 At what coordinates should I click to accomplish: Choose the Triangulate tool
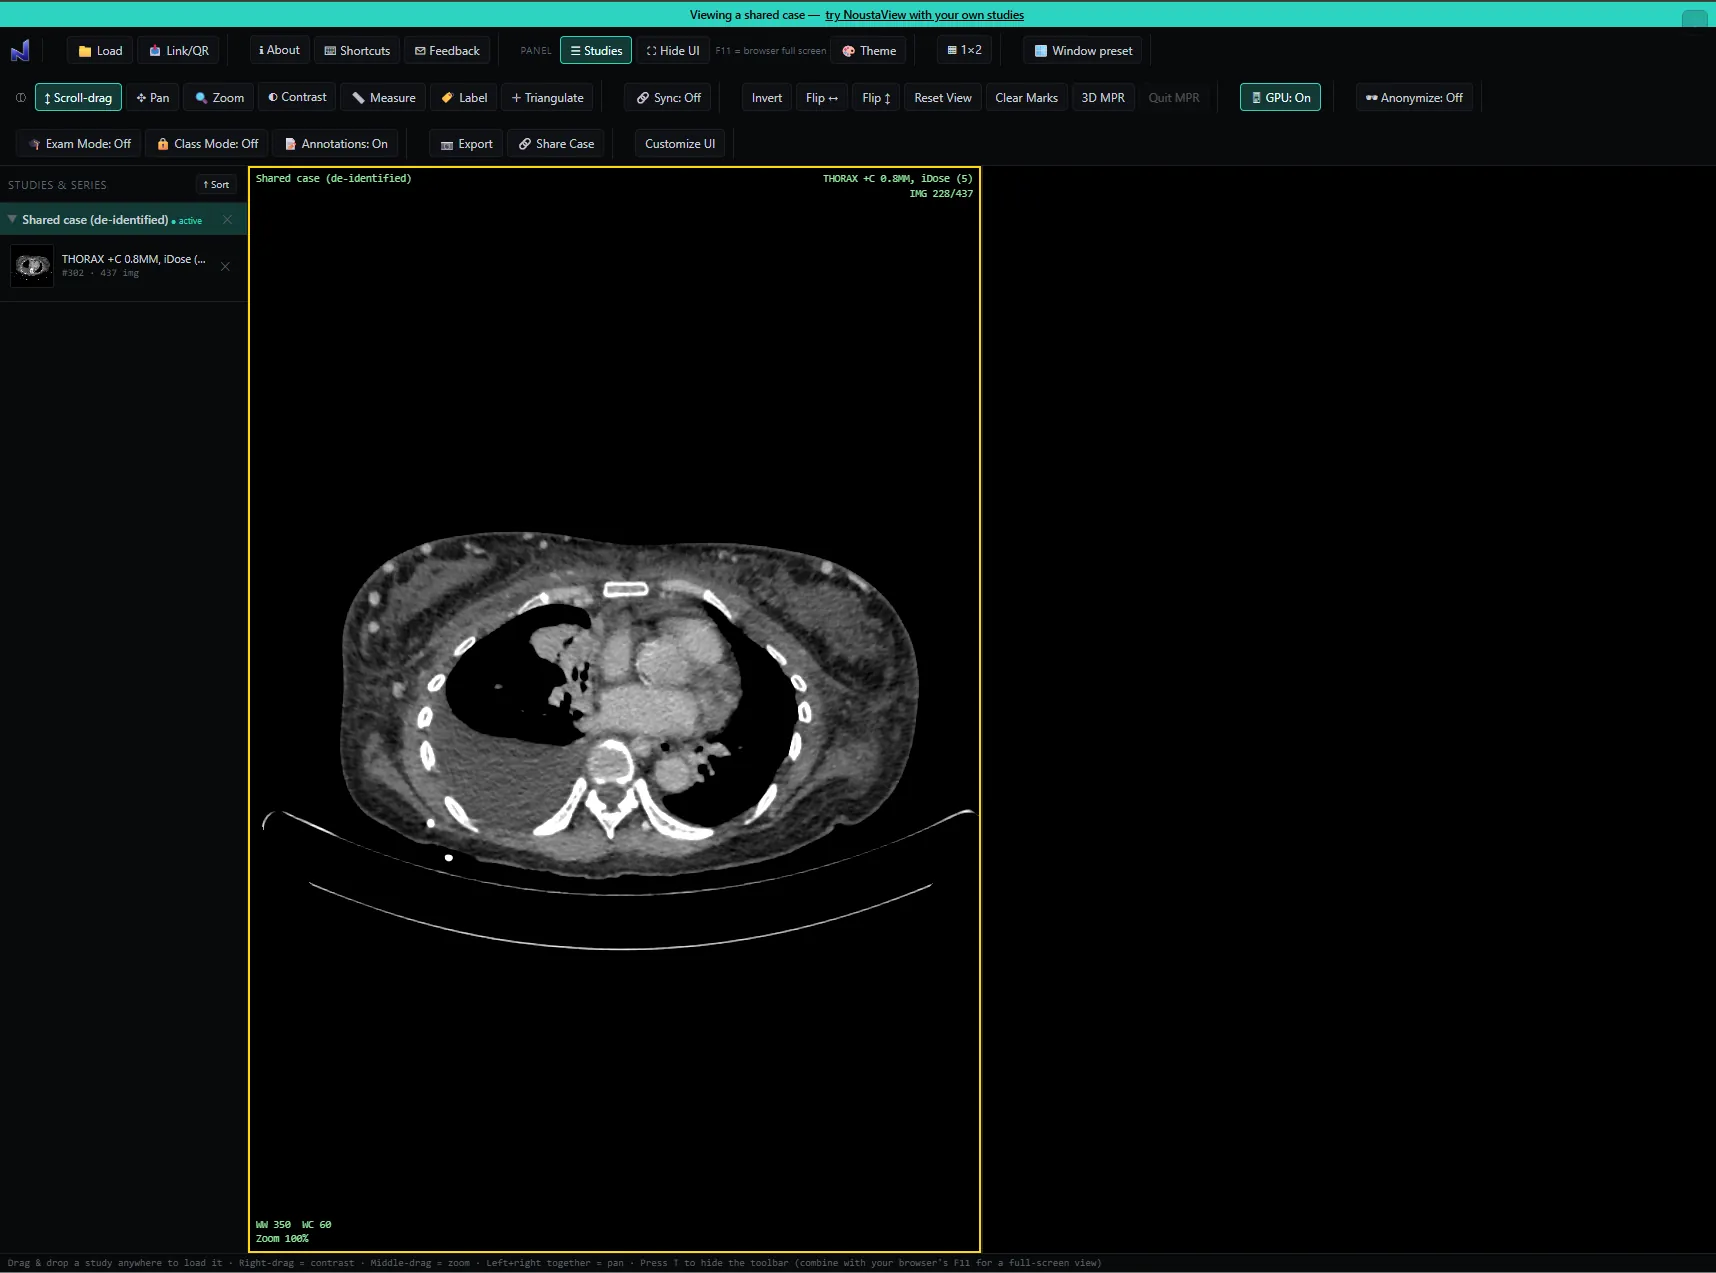(x=547, y=98)
